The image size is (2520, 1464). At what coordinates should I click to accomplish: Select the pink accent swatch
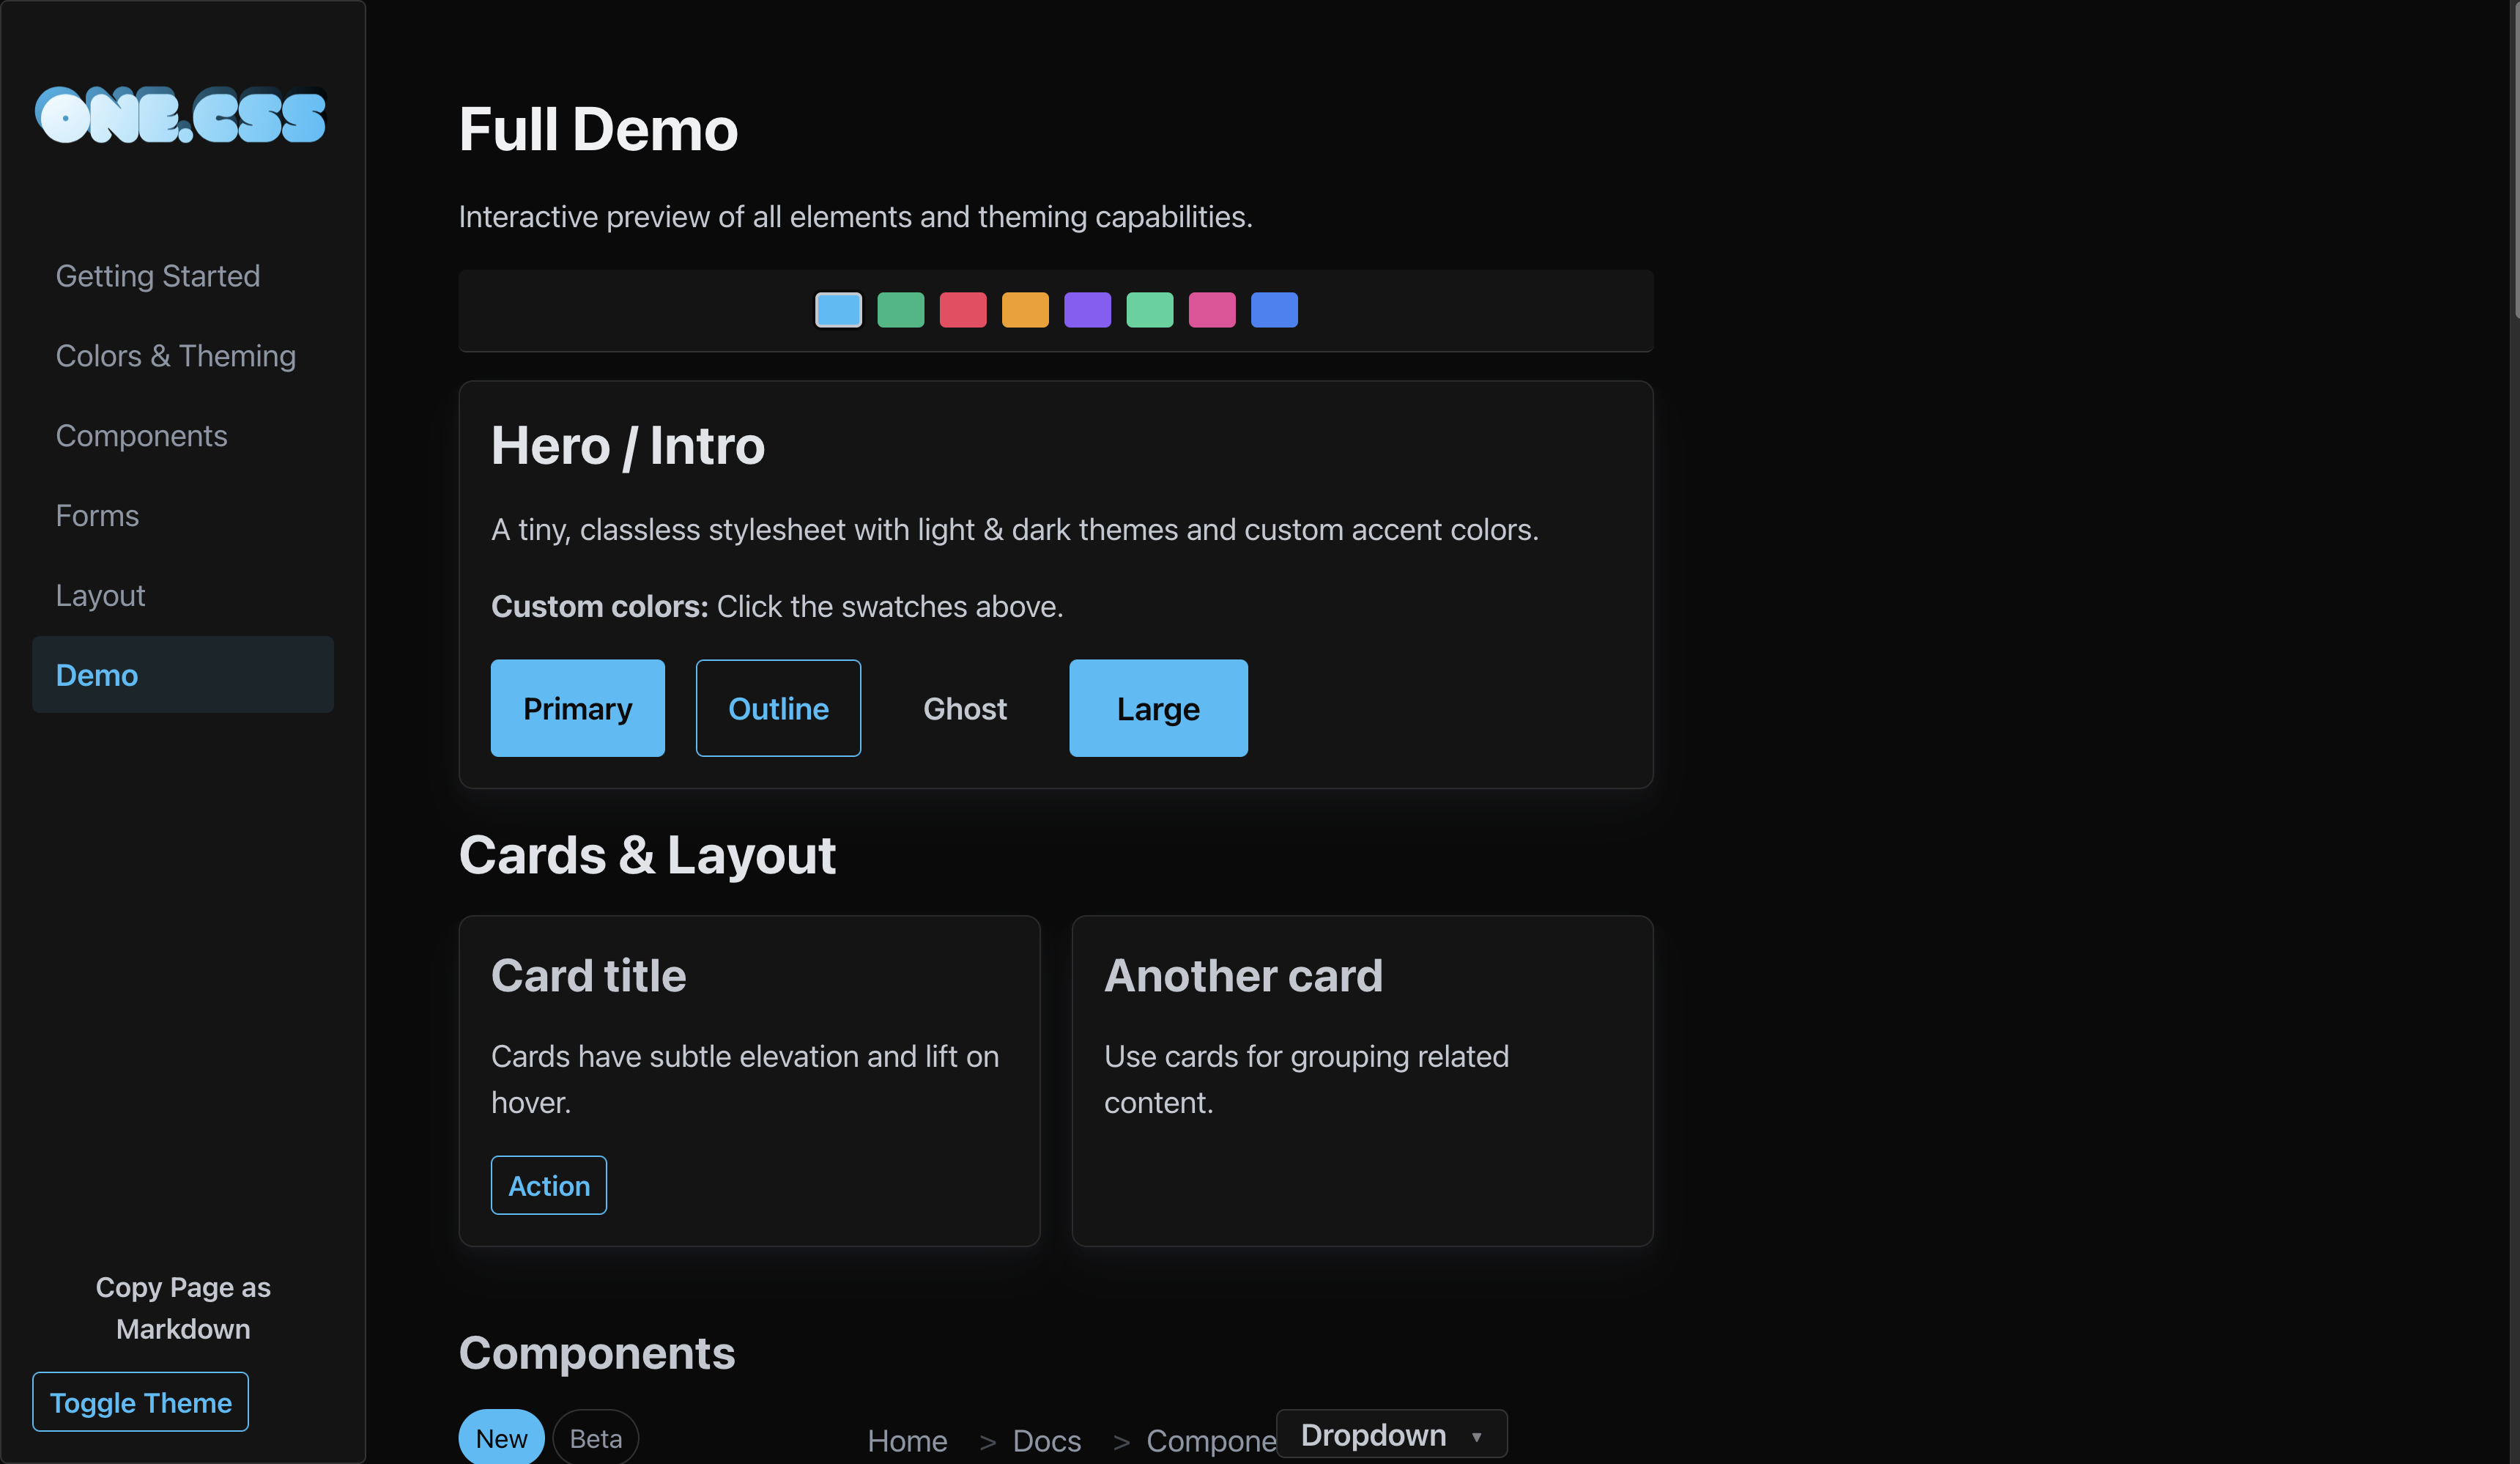click(1211, 310)
